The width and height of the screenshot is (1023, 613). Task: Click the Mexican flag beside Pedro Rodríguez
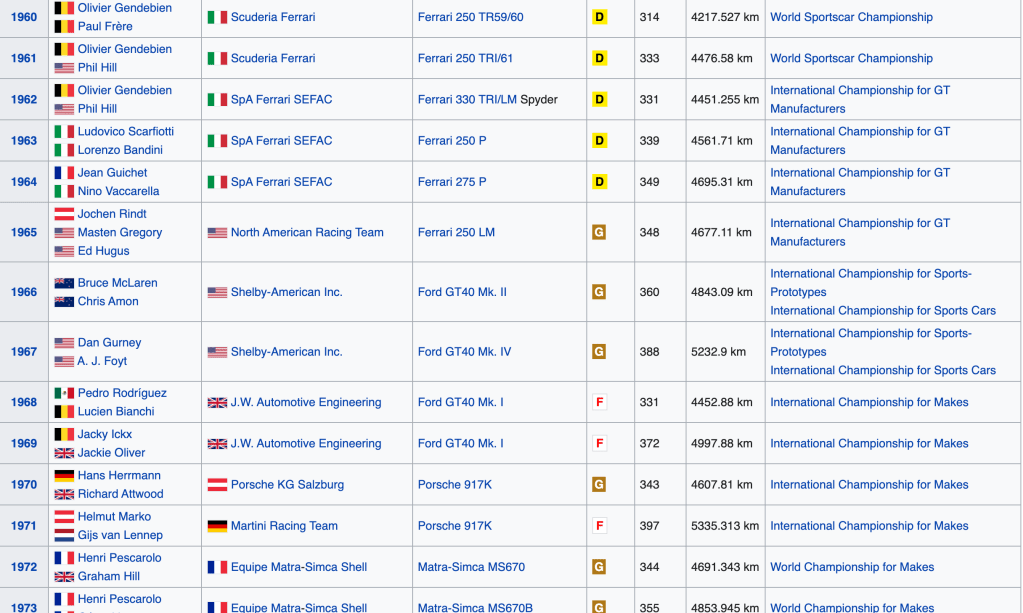tap(64, 393)
